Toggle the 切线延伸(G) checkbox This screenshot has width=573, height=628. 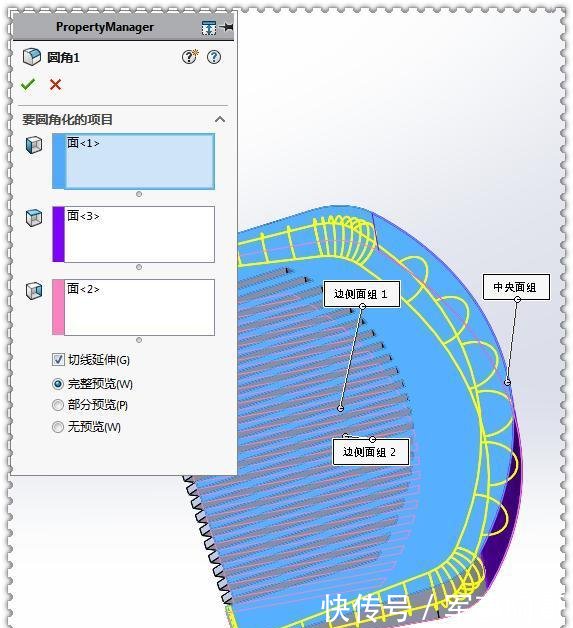pyautogui.click(x=58, y=360)
